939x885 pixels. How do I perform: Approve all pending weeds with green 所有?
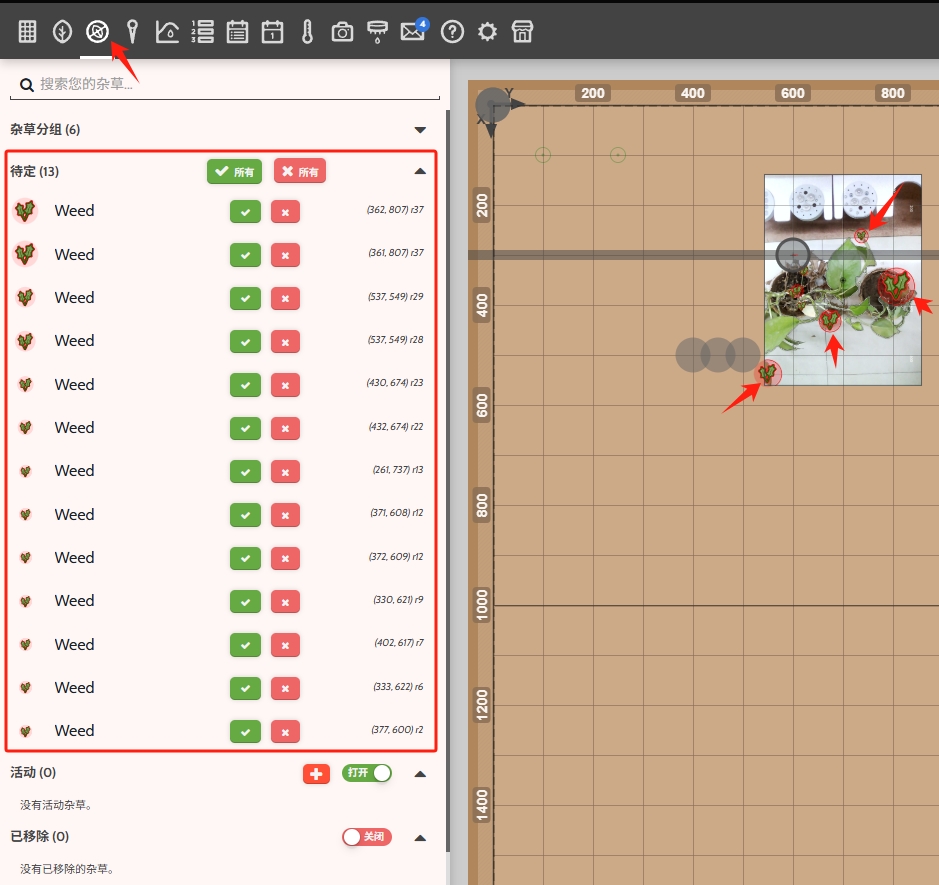click(234, 172)
